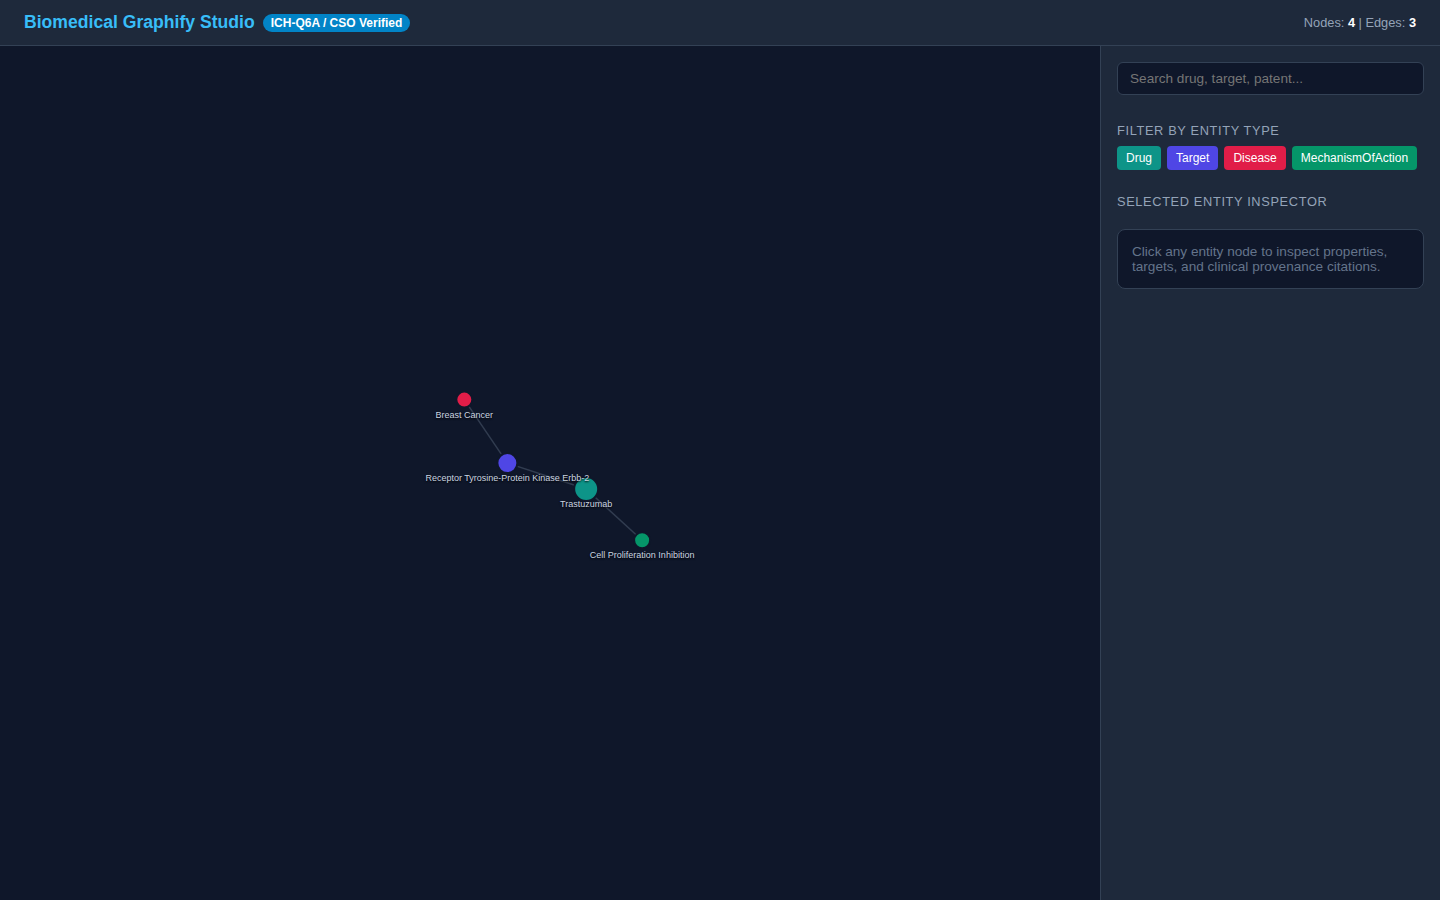Focus the Search drug, target, patent field
Screen dimensions: 1440x900
pyautogui.click(x=1270, y=79)
